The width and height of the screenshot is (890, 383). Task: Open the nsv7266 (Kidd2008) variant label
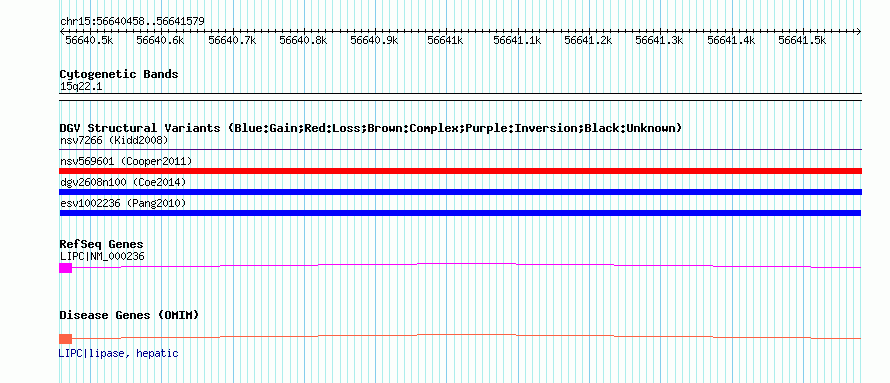click(x=114, y=140)
